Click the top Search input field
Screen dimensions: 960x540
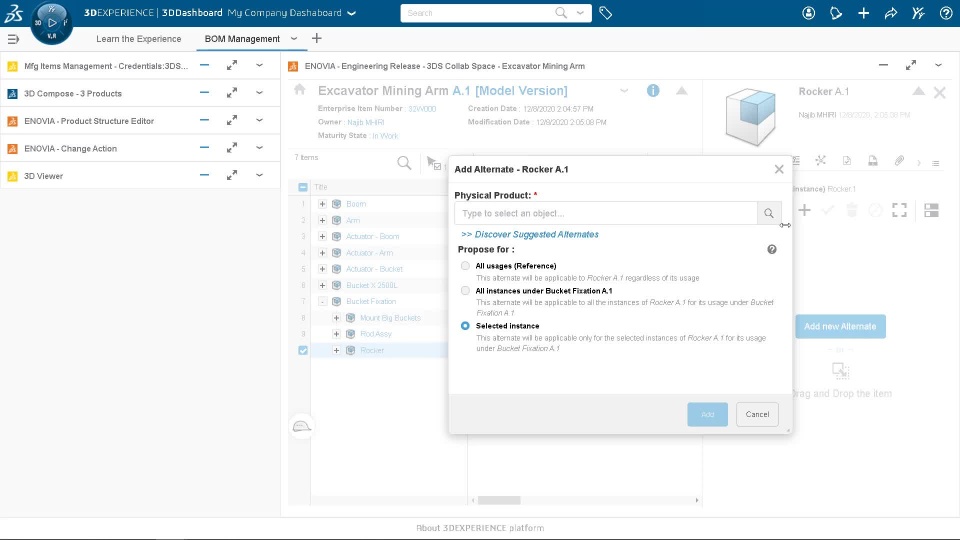478,13
